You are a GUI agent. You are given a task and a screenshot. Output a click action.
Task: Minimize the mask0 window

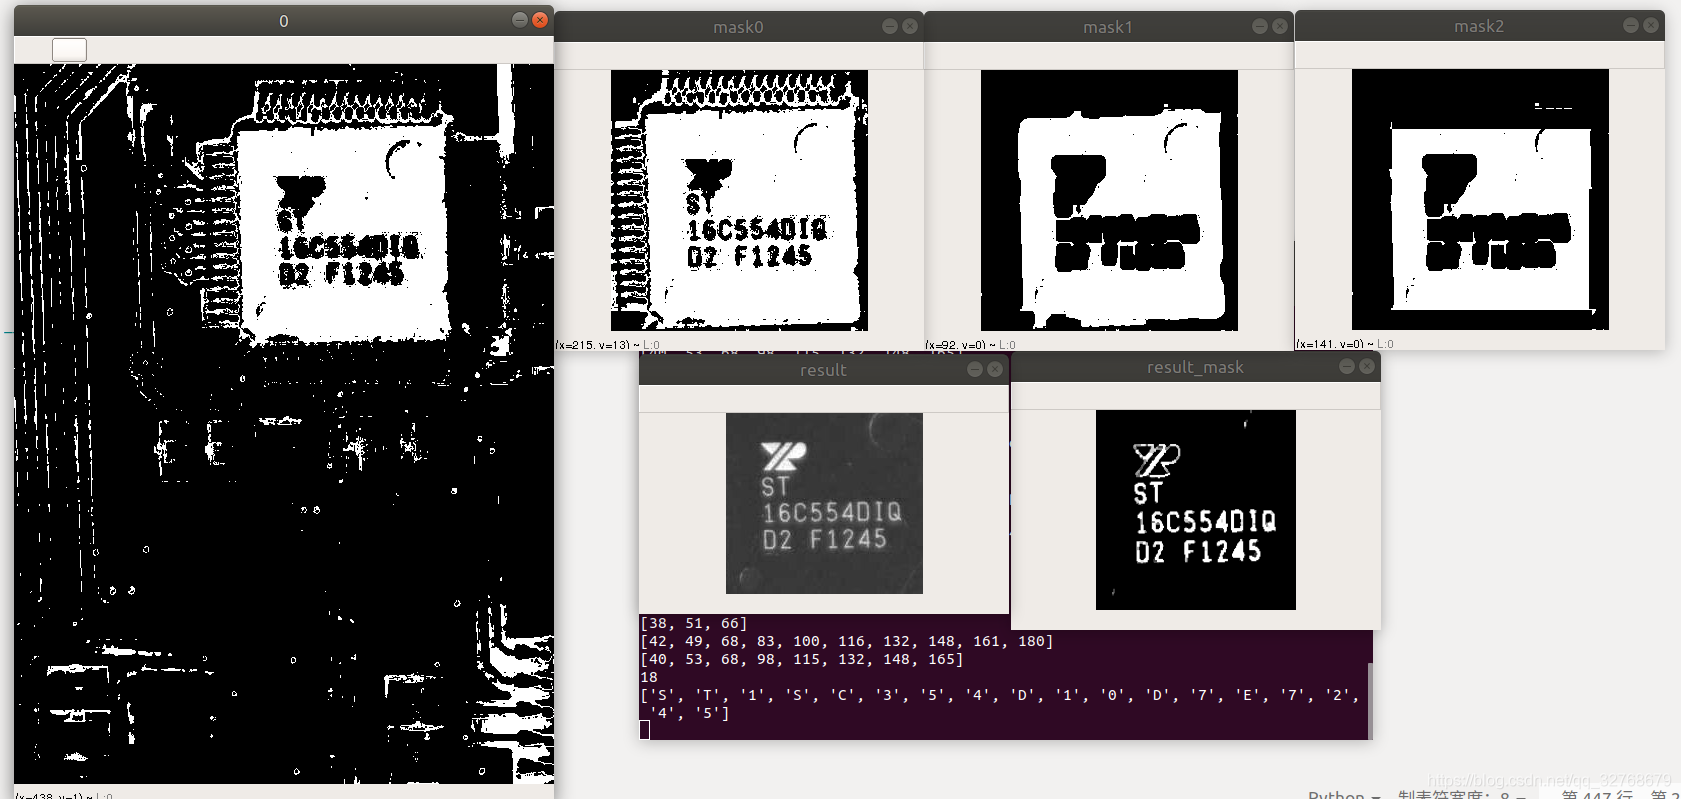[890, 27]
